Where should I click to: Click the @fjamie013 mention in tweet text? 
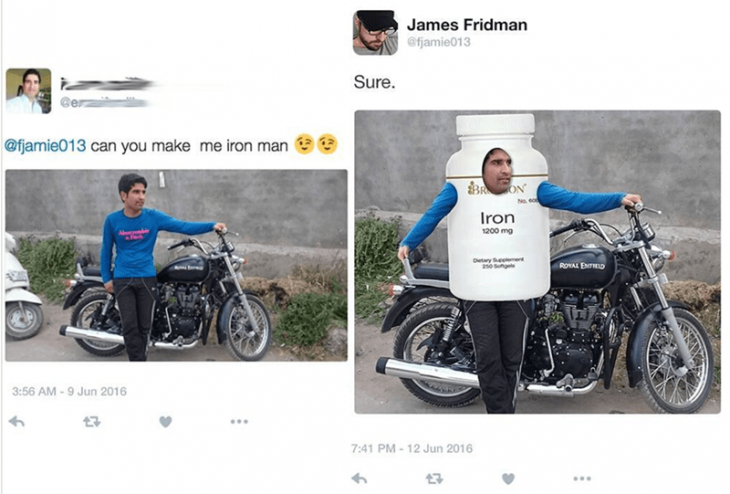pos(45,146)
